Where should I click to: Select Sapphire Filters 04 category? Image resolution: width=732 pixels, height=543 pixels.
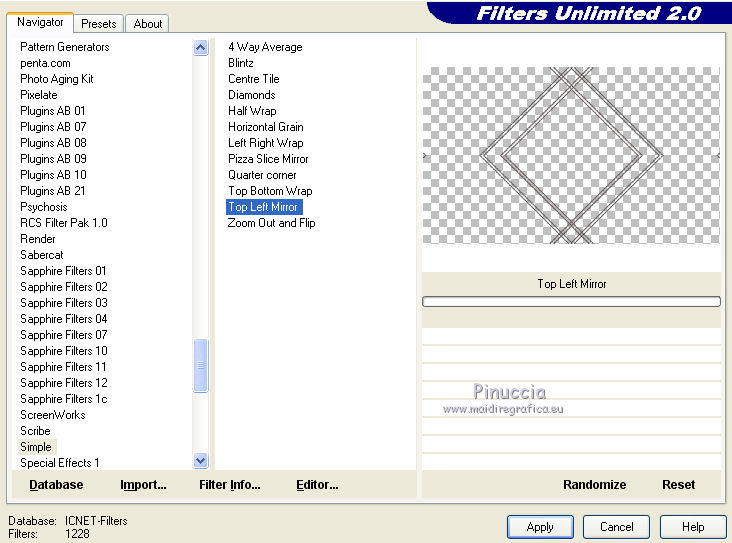pos(63,318)
